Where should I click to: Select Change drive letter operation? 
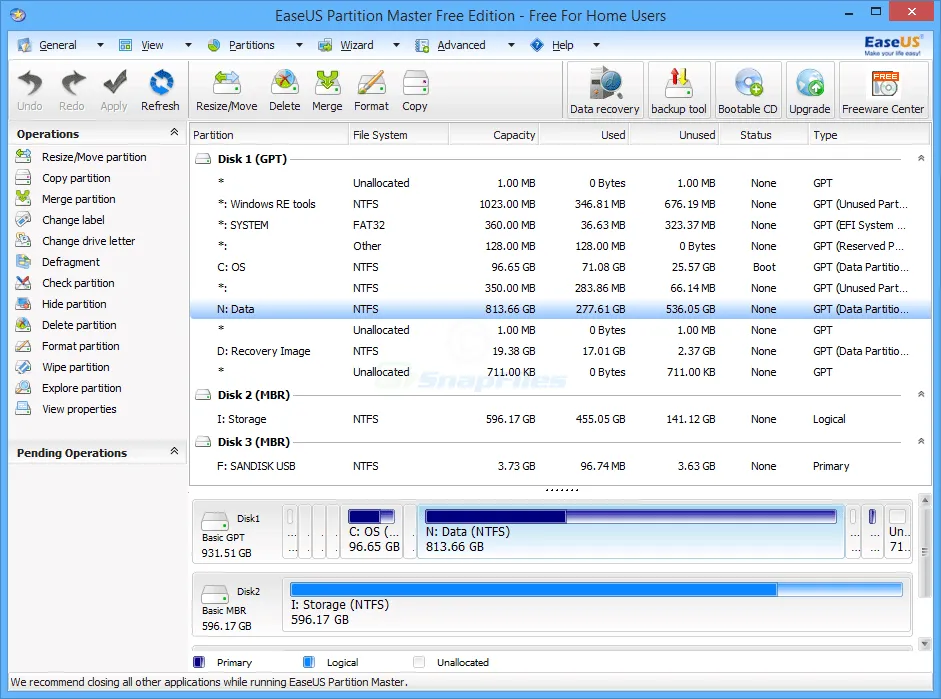pos(88,241)
